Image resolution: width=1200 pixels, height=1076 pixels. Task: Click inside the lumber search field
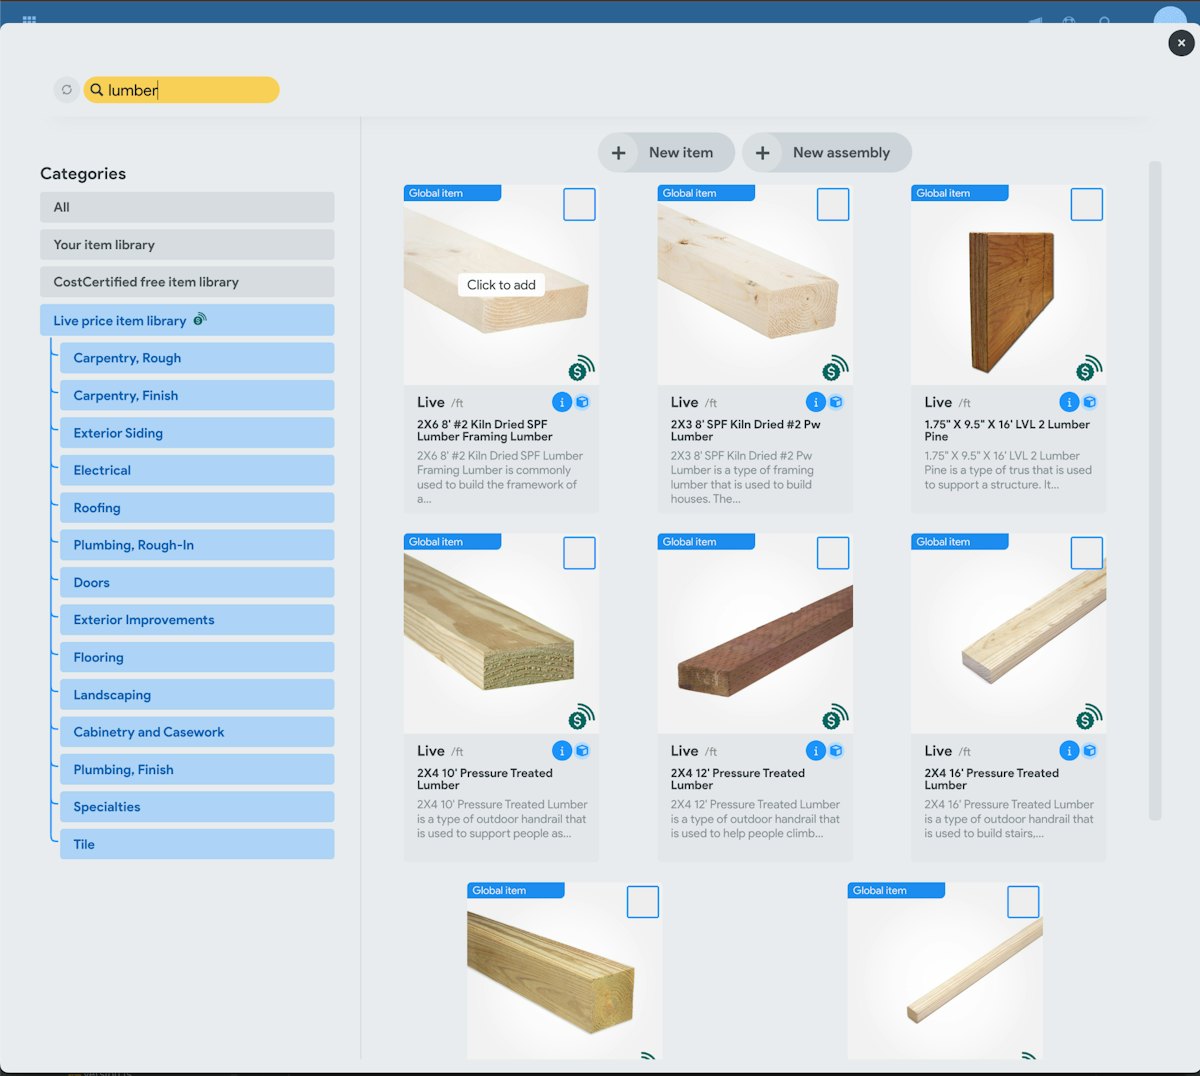pyautogui.click(x=180, y=89)
